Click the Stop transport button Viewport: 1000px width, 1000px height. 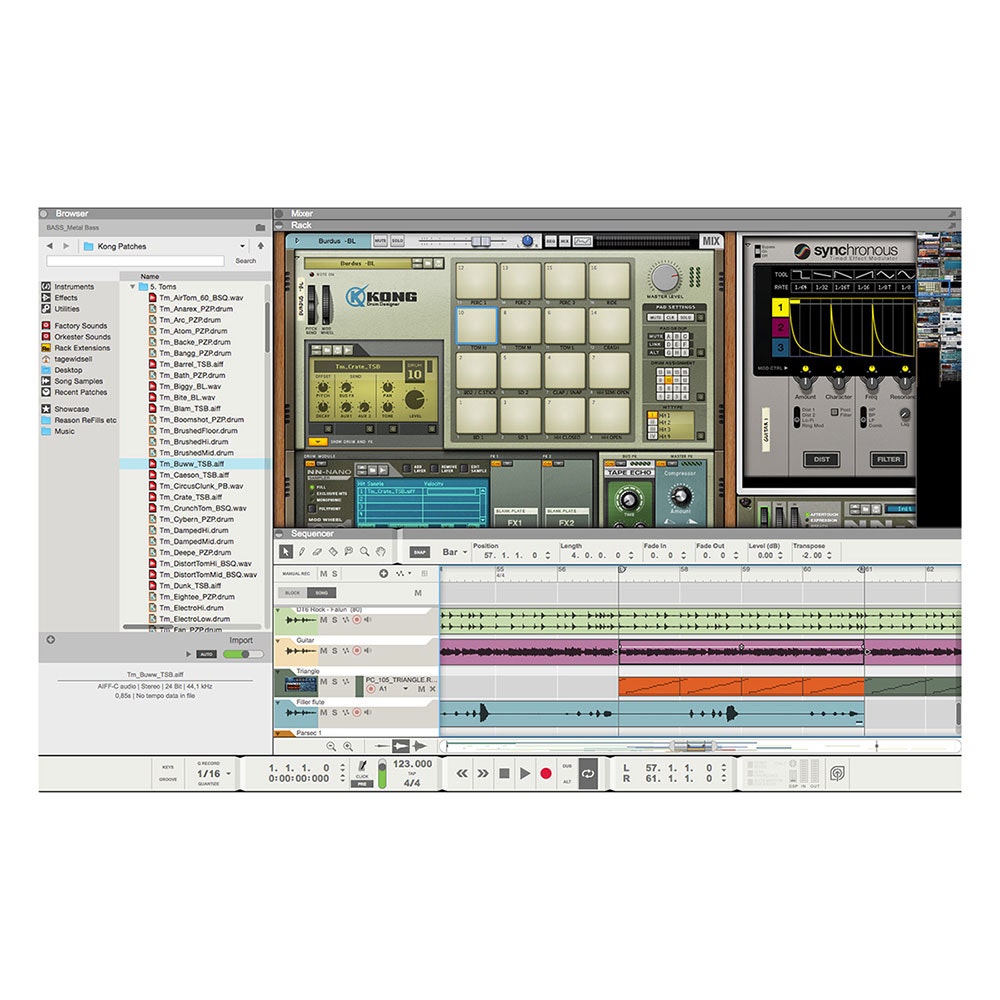pos(504,774)
